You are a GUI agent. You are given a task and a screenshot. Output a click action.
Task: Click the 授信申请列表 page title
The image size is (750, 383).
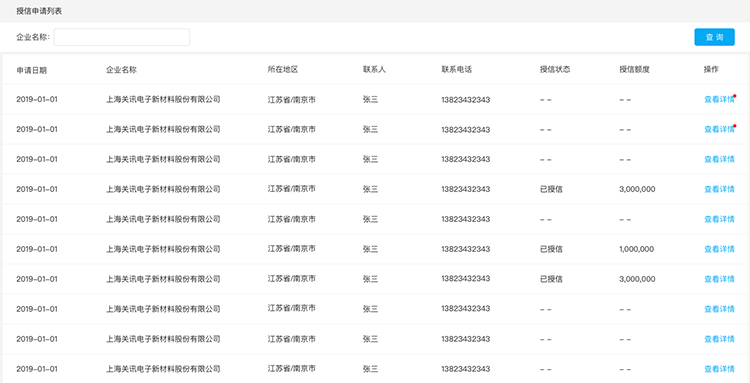[39, 11]
